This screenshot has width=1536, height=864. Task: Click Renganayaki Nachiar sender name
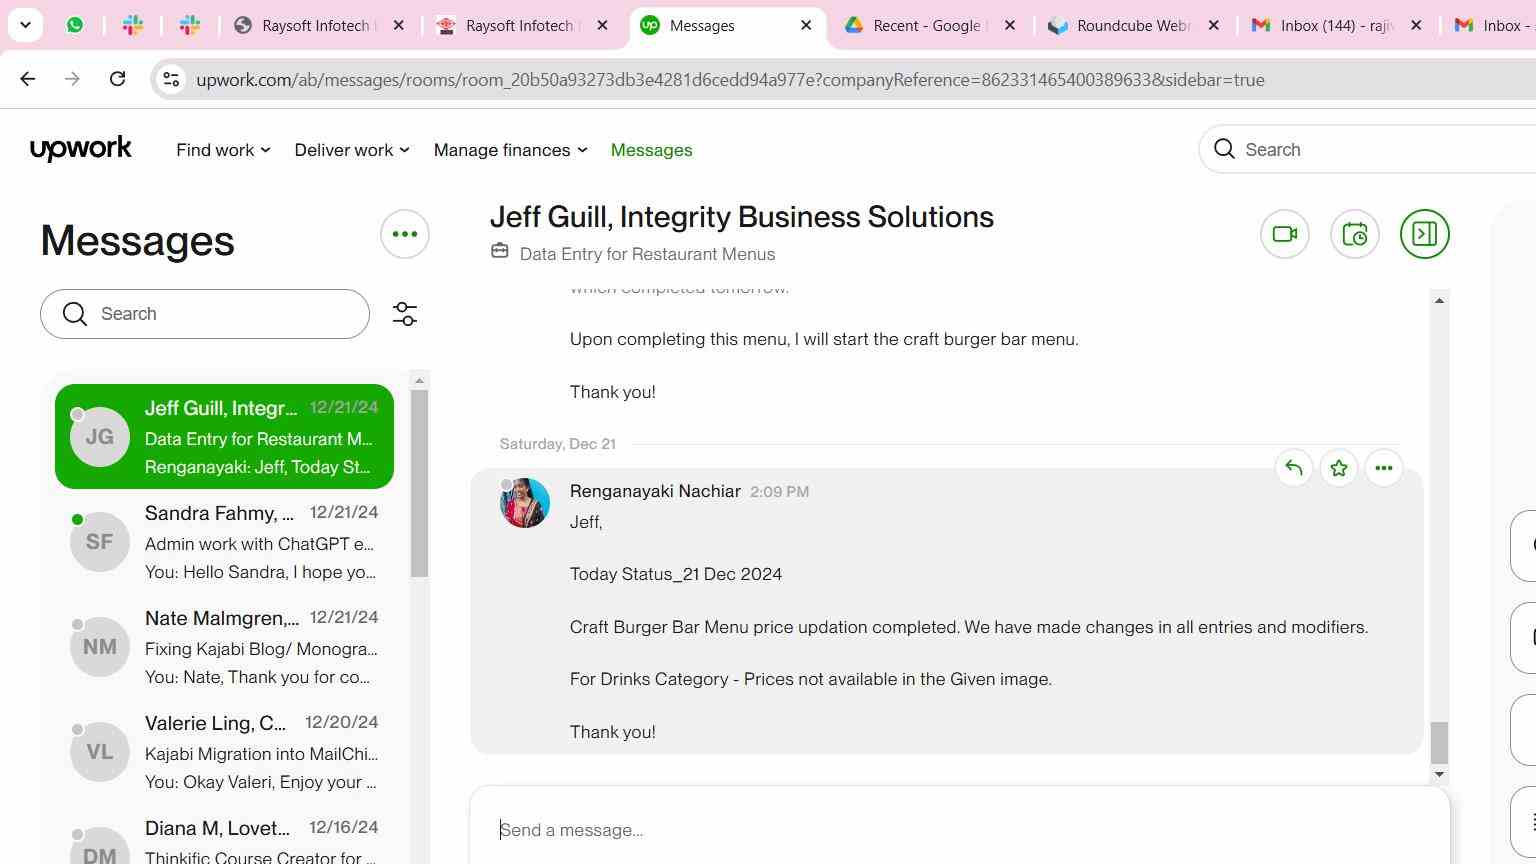click(x=655, y=491)
